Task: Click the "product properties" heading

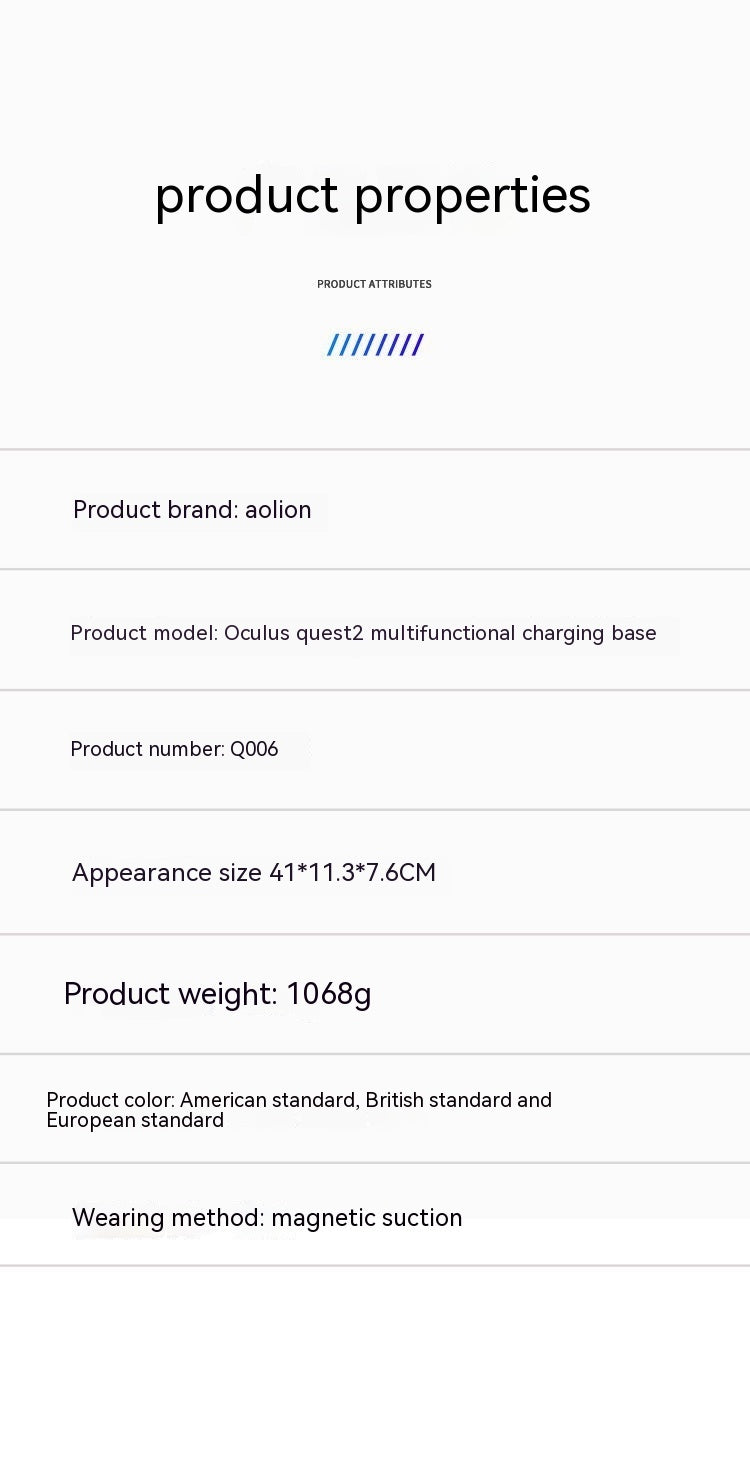Action: [372, 195]
